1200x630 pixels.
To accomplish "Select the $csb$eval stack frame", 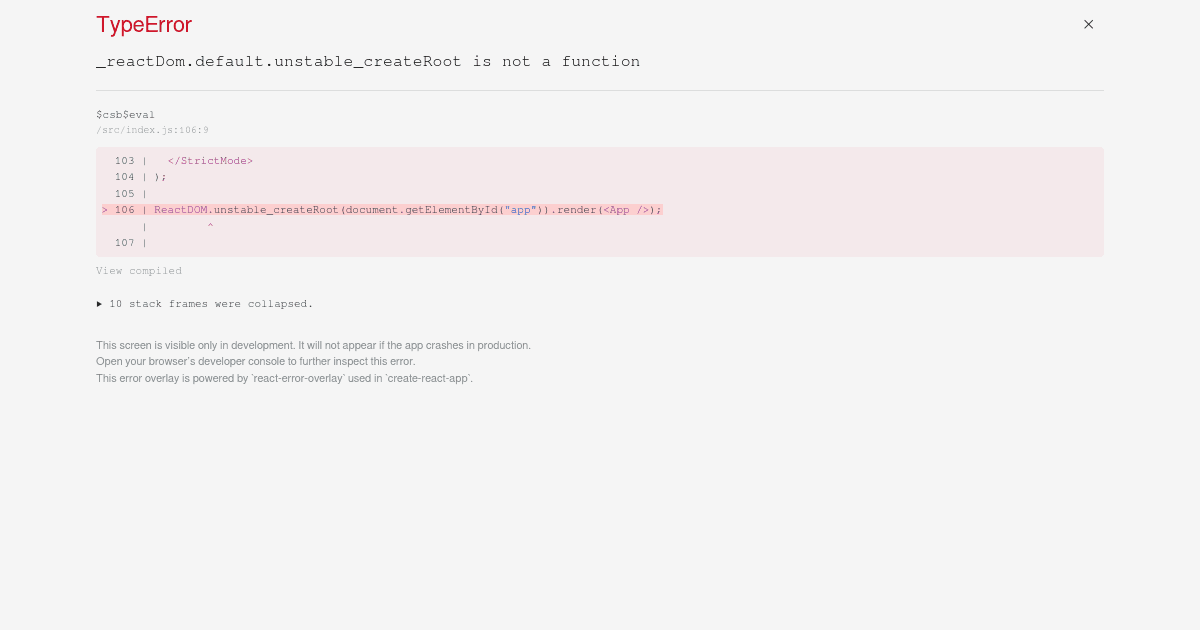I will (x=125, y=114).
